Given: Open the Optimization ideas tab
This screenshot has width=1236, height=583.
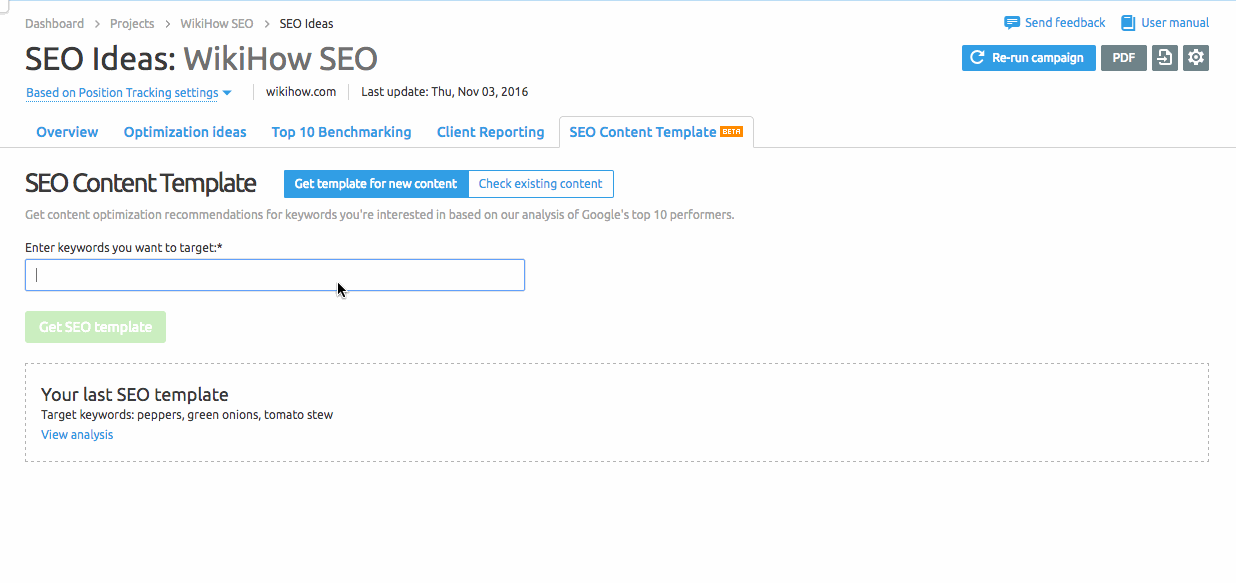Looking at the screenshot, I should pos(185,132).
